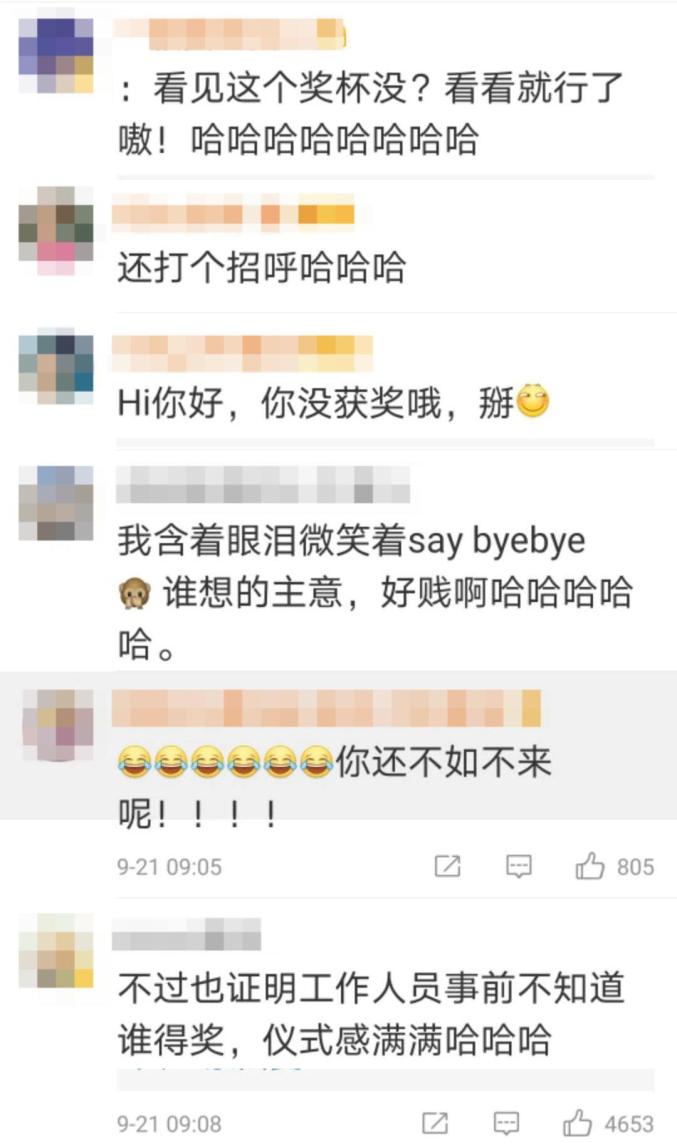Share the 9-21 09:05 comment
The image size is (677, 1147).
(447, 867)
